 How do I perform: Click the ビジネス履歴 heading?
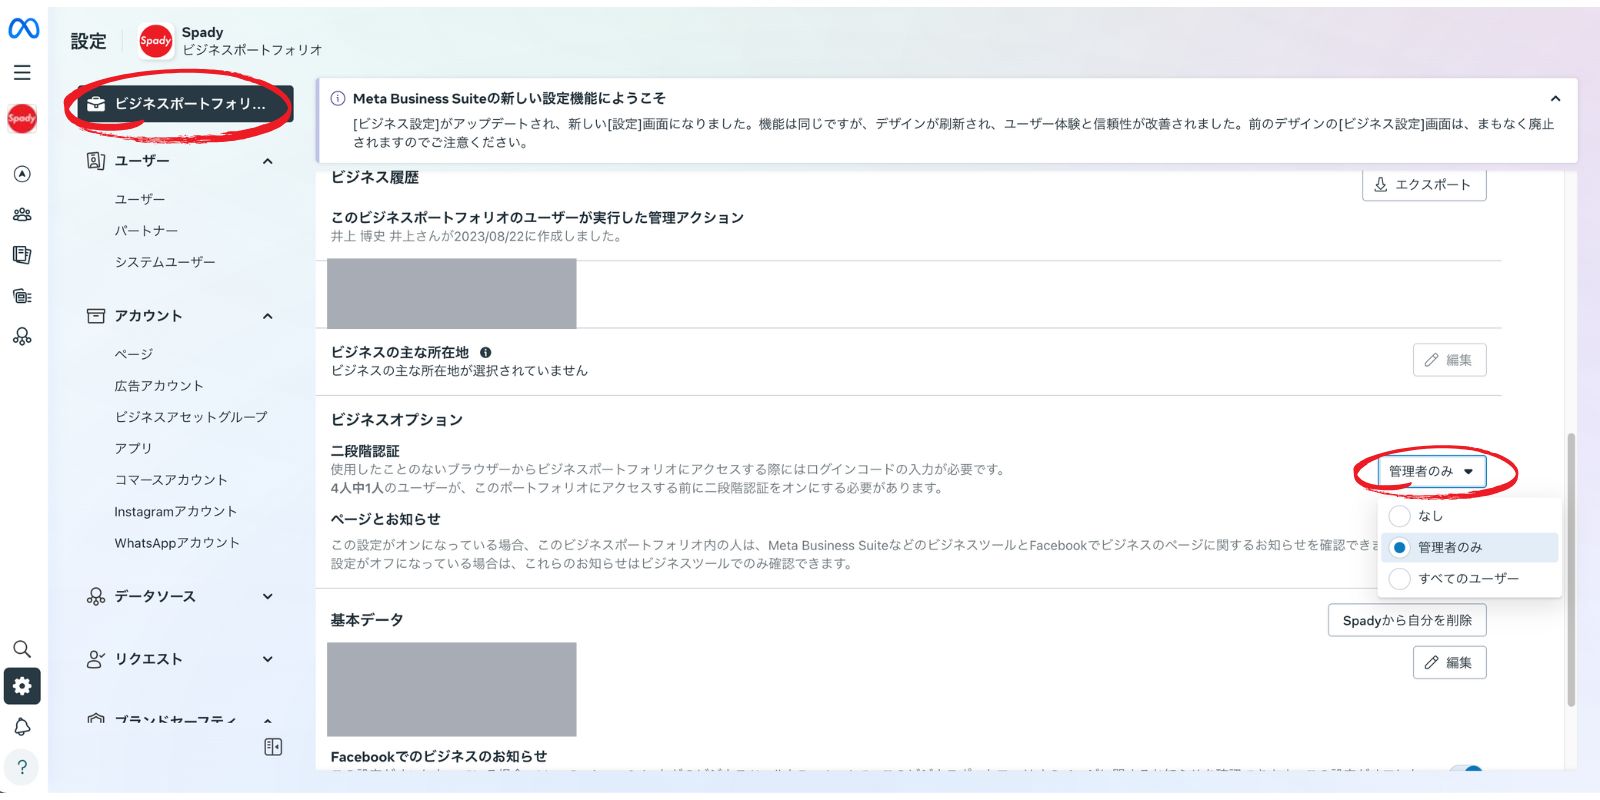375,178
